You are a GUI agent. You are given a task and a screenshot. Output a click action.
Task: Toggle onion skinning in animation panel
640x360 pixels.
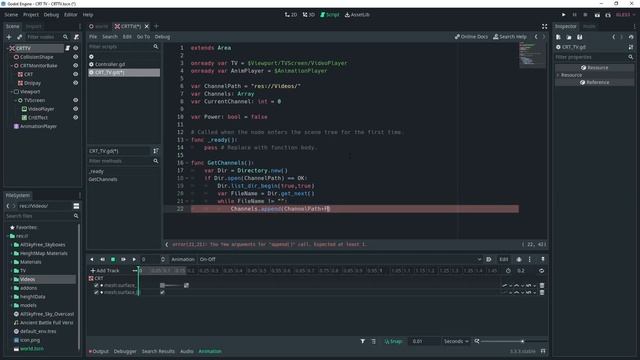519,259
